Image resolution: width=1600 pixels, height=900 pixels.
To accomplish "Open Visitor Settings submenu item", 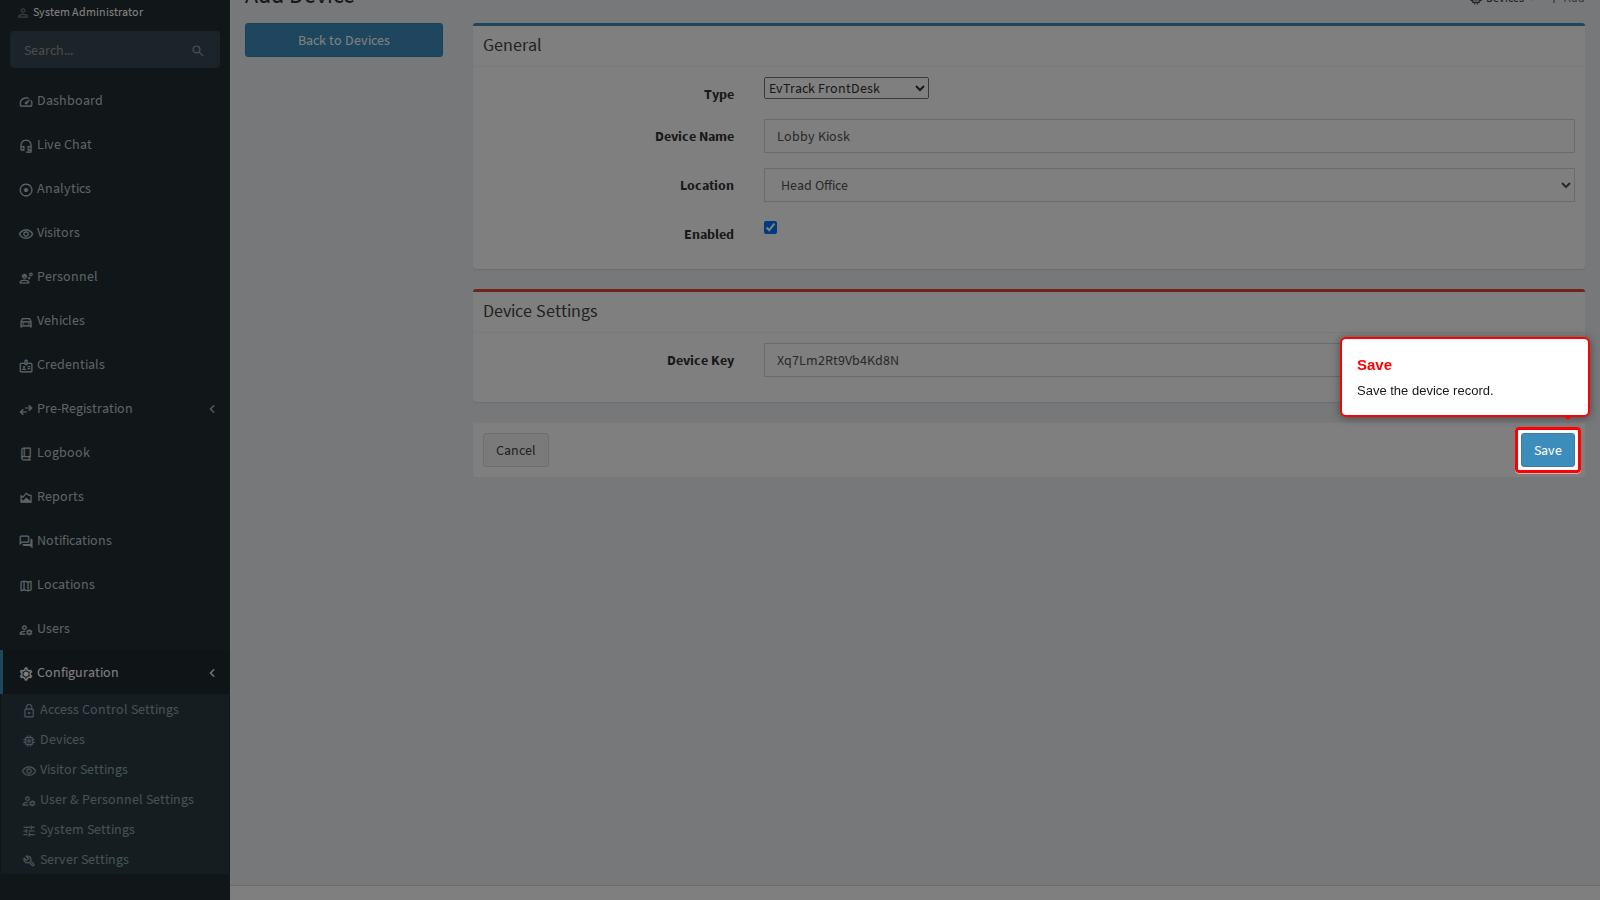I will pyautogui.click(x=84, y=770).
